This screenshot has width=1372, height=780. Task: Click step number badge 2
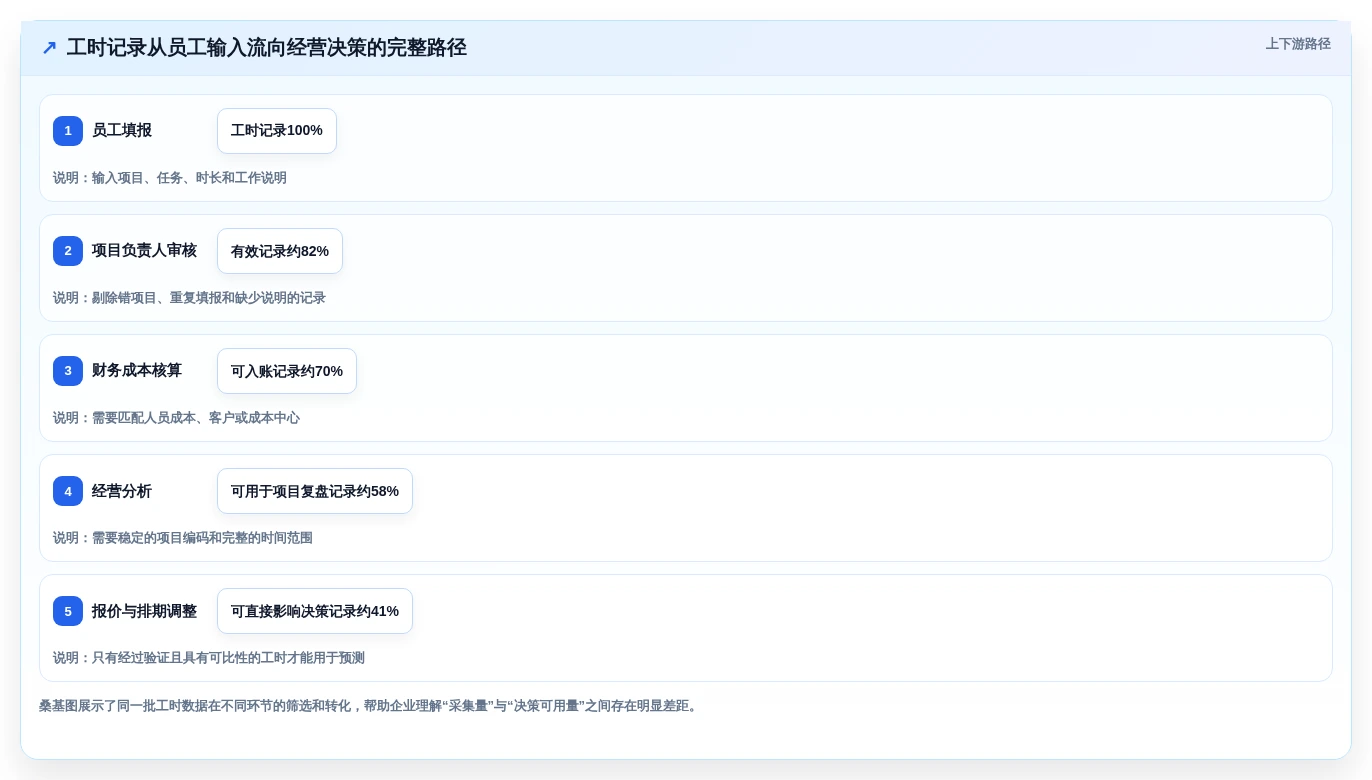pyautogui.click(x=68, y=251)
